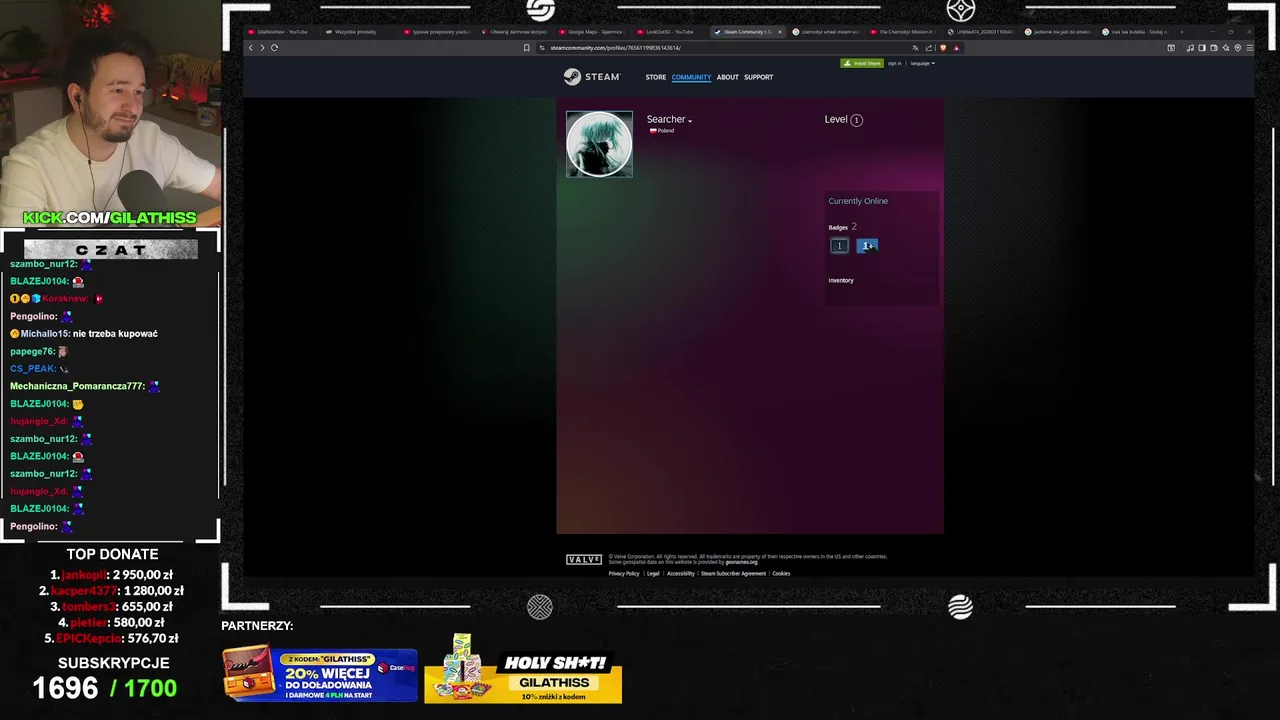
Task: Open the blue 1+ badge icon
Action: (x=867, y=246)
